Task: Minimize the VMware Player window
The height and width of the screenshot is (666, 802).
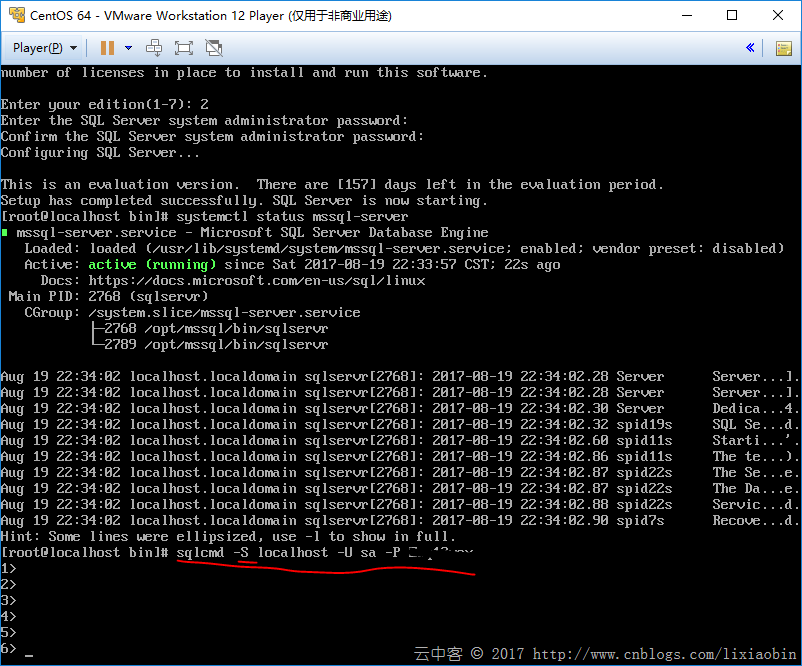Action: [687, 15]
